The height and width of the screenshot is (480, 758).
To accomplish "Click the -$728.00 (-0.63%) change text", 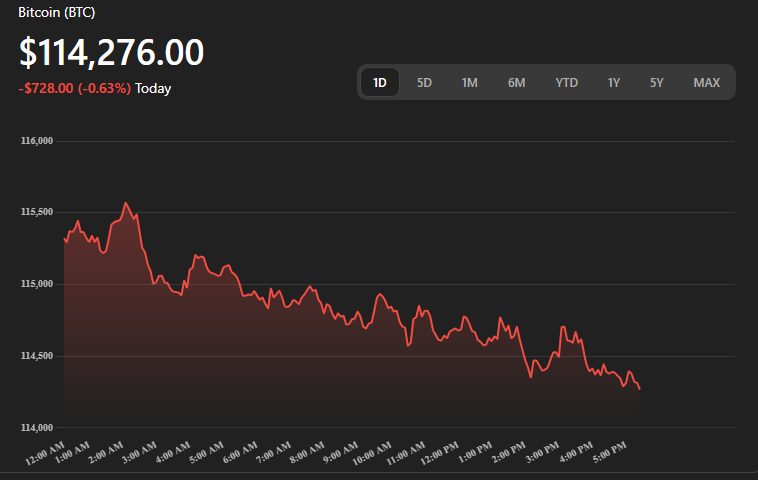I will [75, 88].
